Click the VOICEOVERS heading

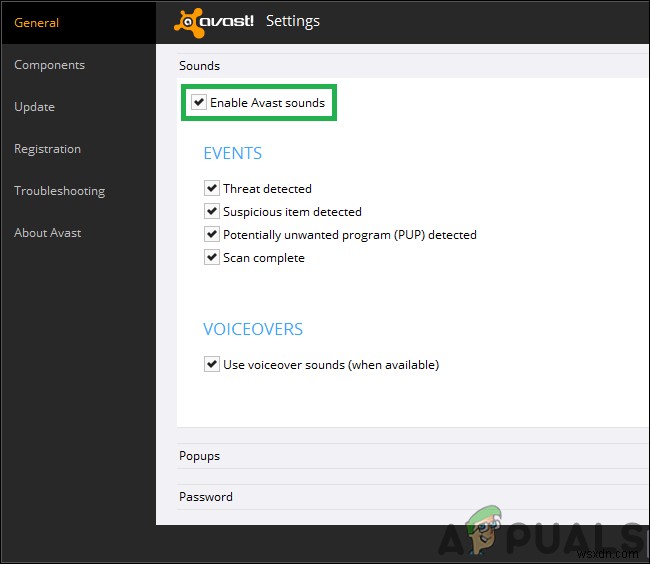coord(253,329)
